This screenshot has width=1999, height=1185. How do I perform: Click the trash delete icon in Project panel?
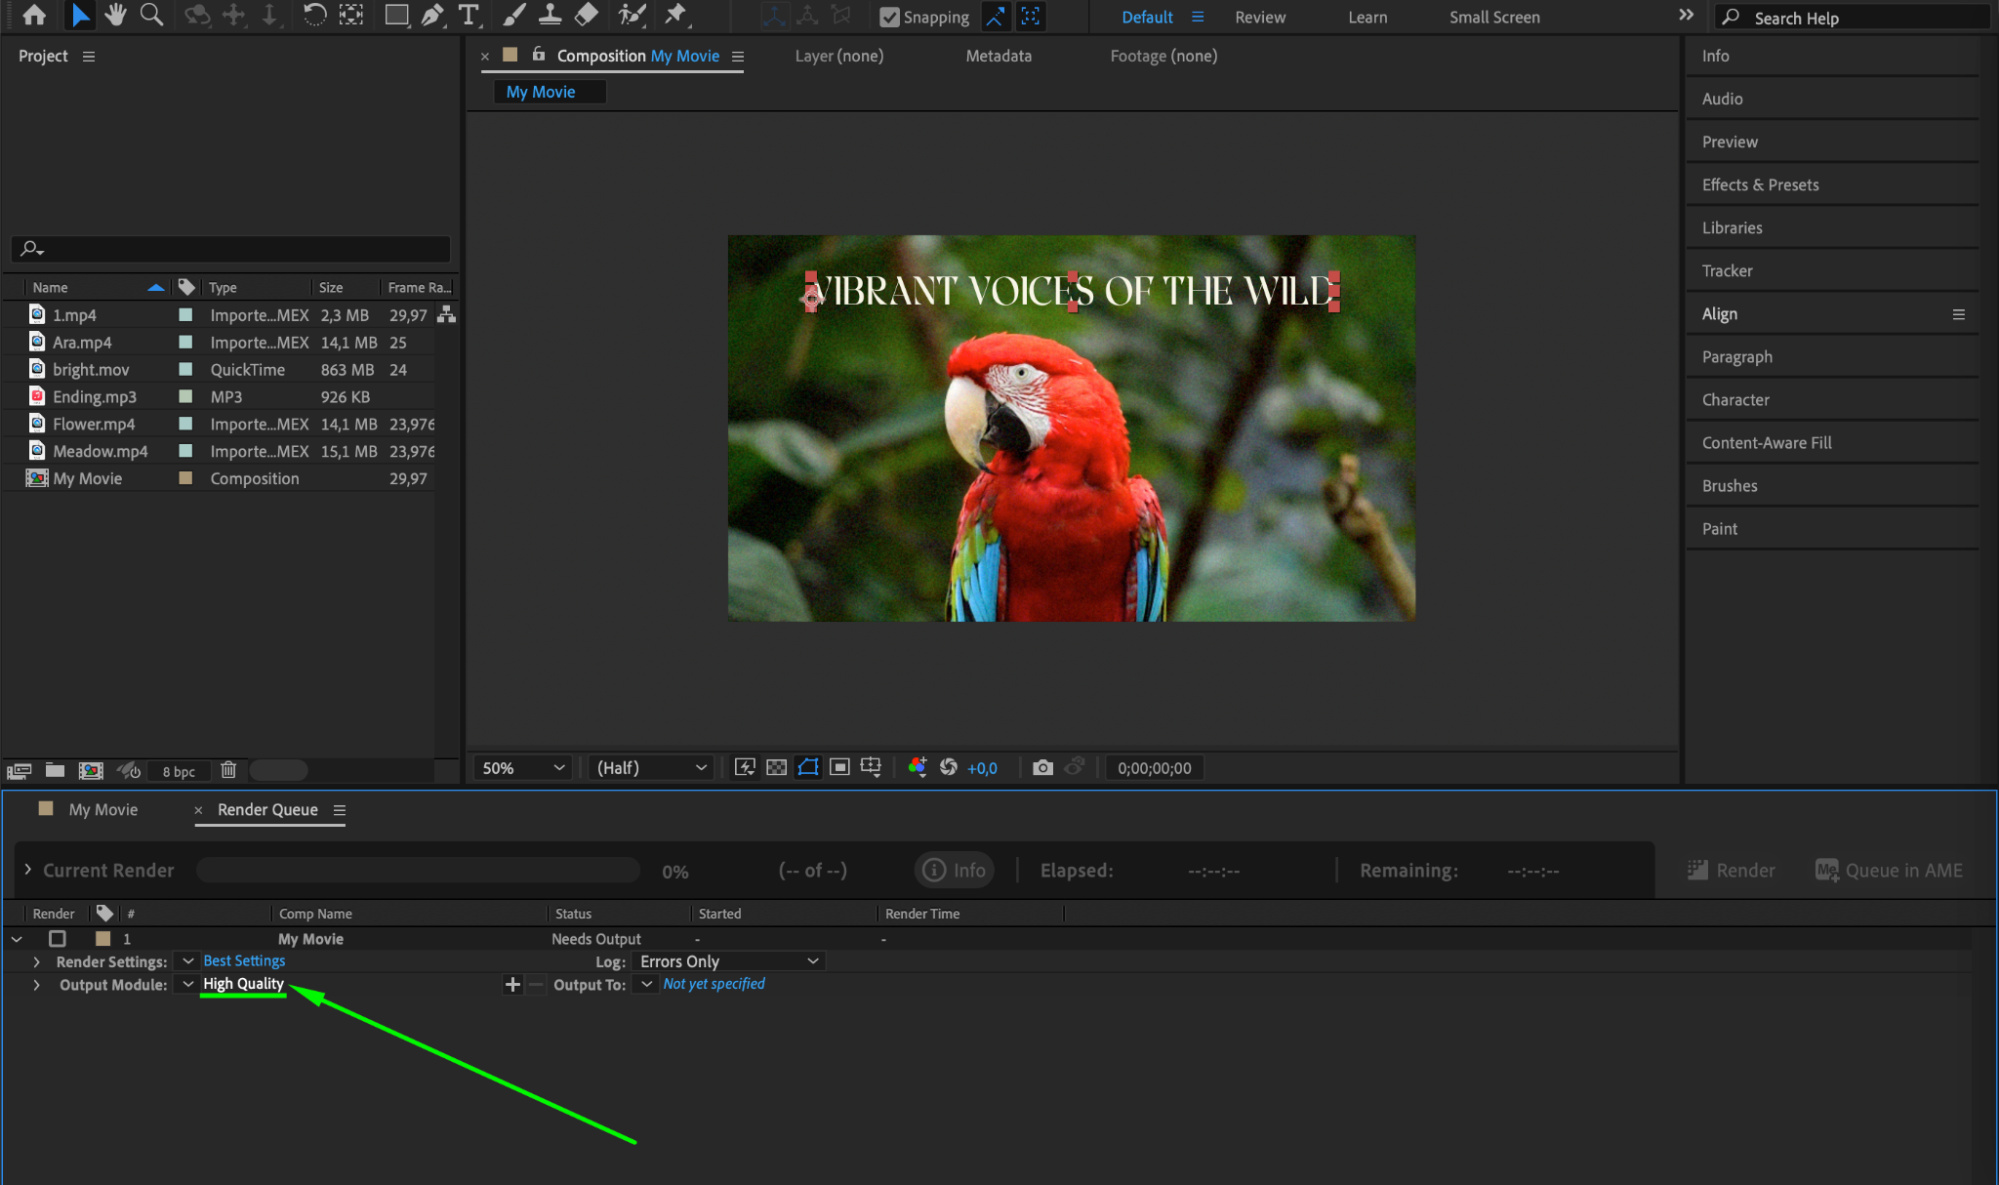228,770
